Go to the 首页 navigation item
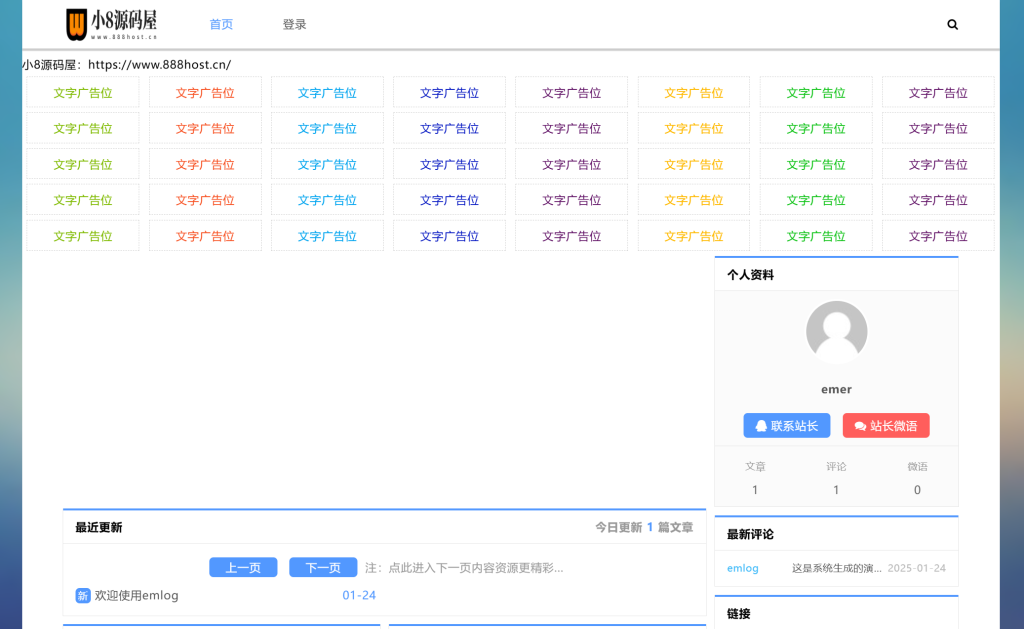Screen dimensions: 1024x629 point(221,24)
